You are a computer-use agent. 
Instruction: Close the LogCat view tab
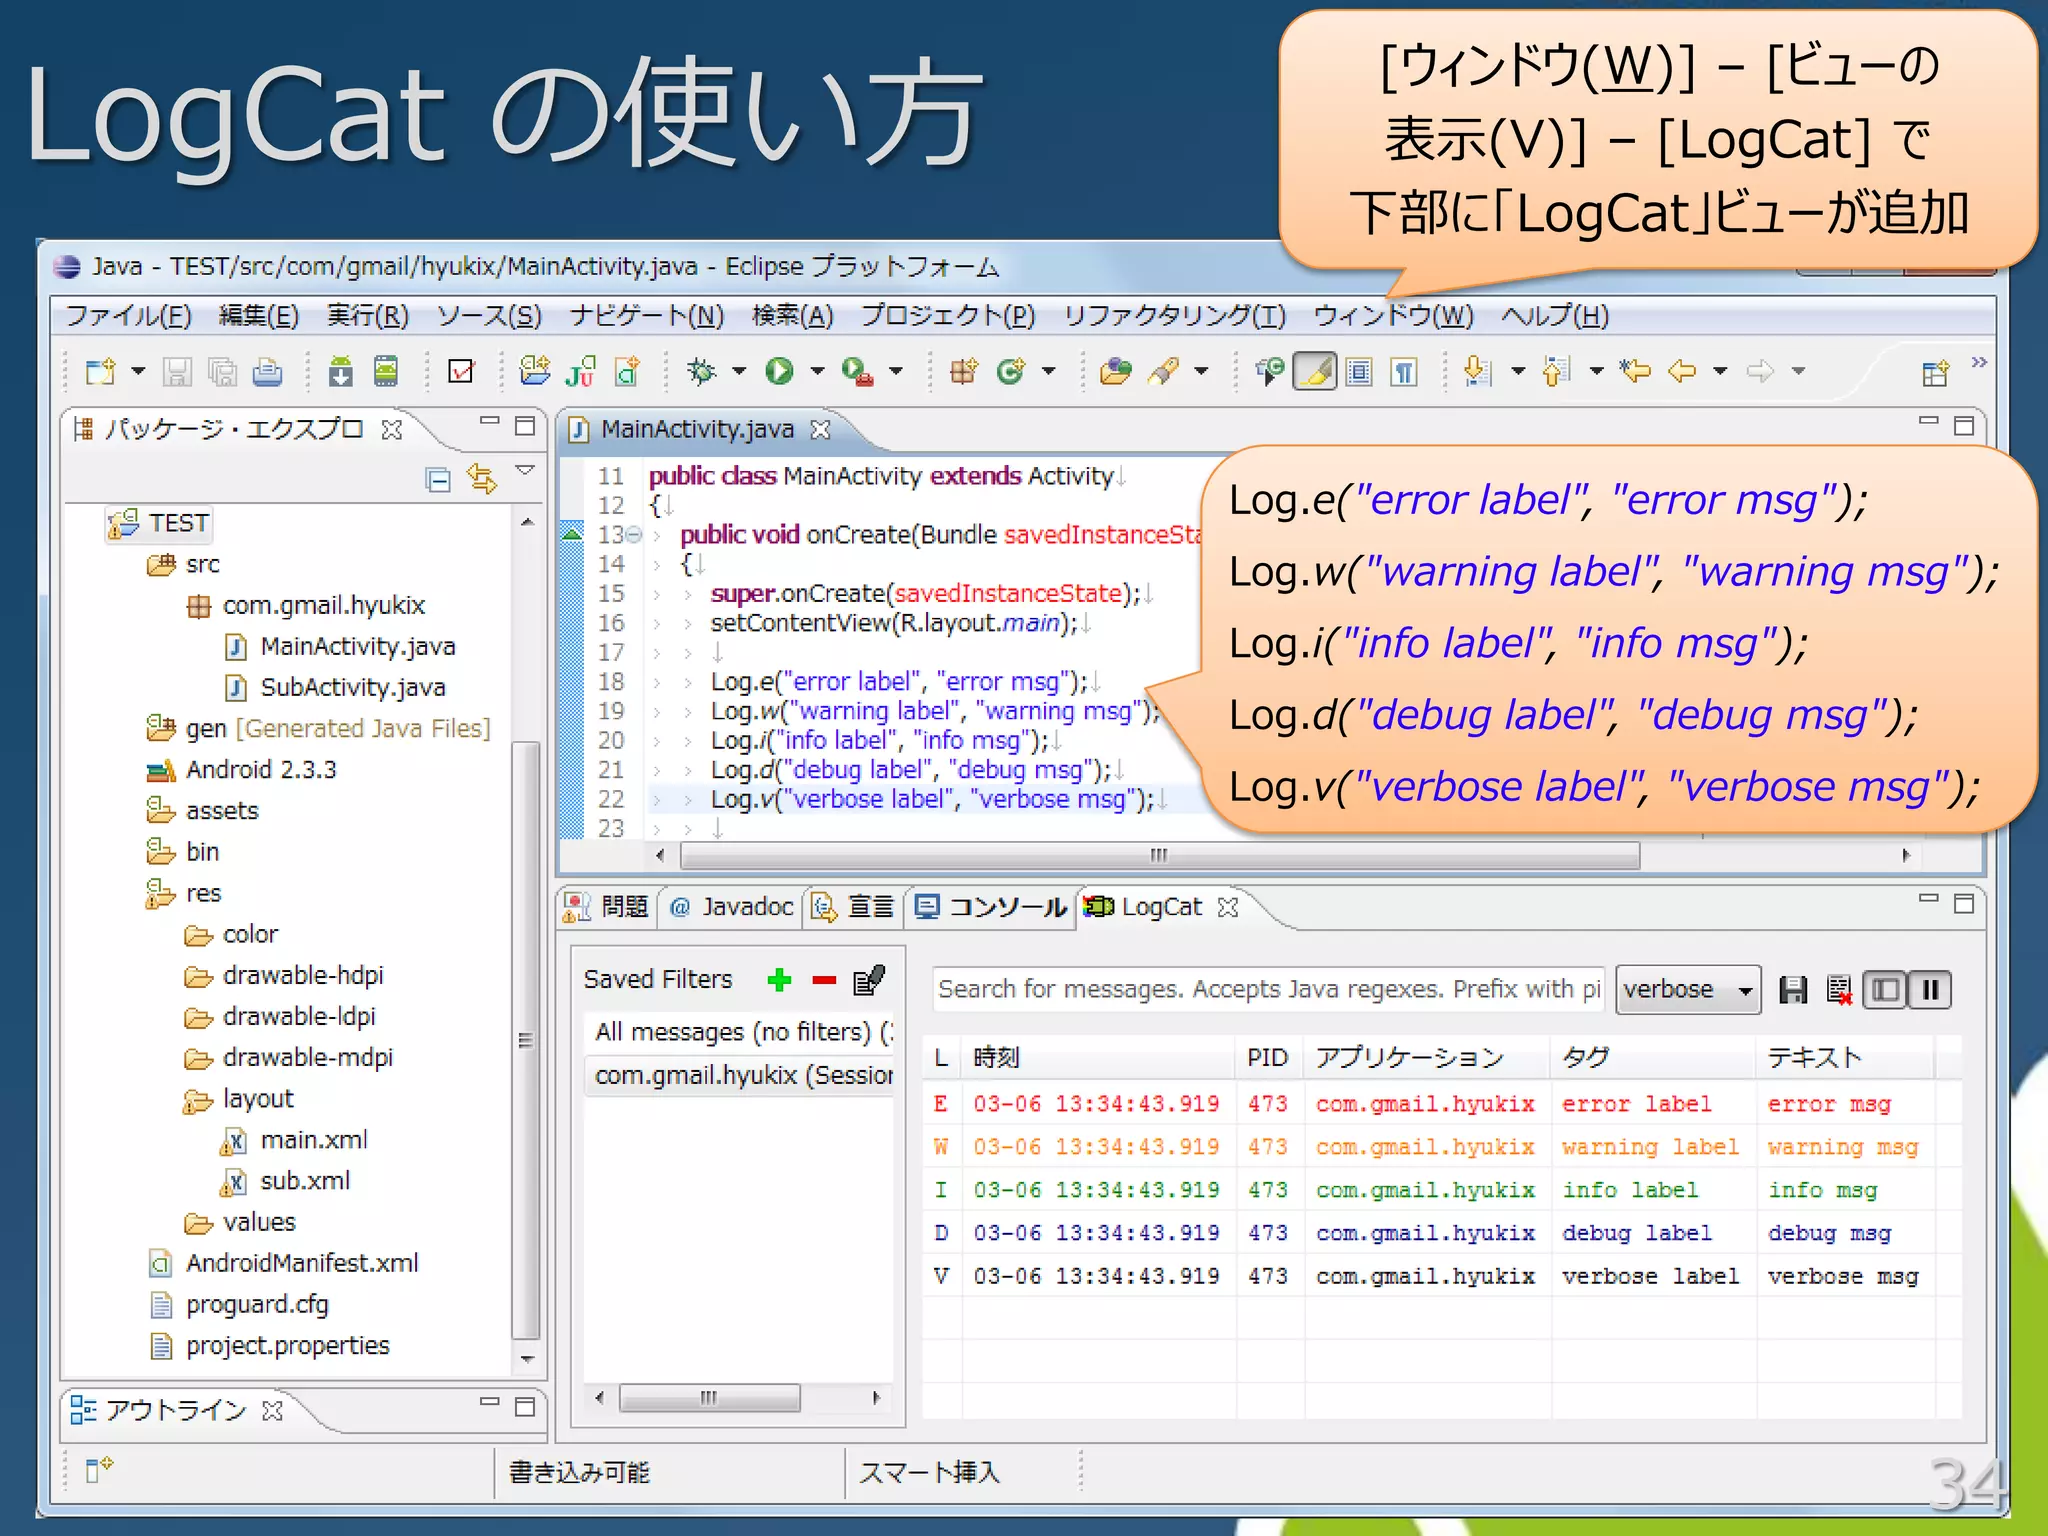tap(1229, 907)
